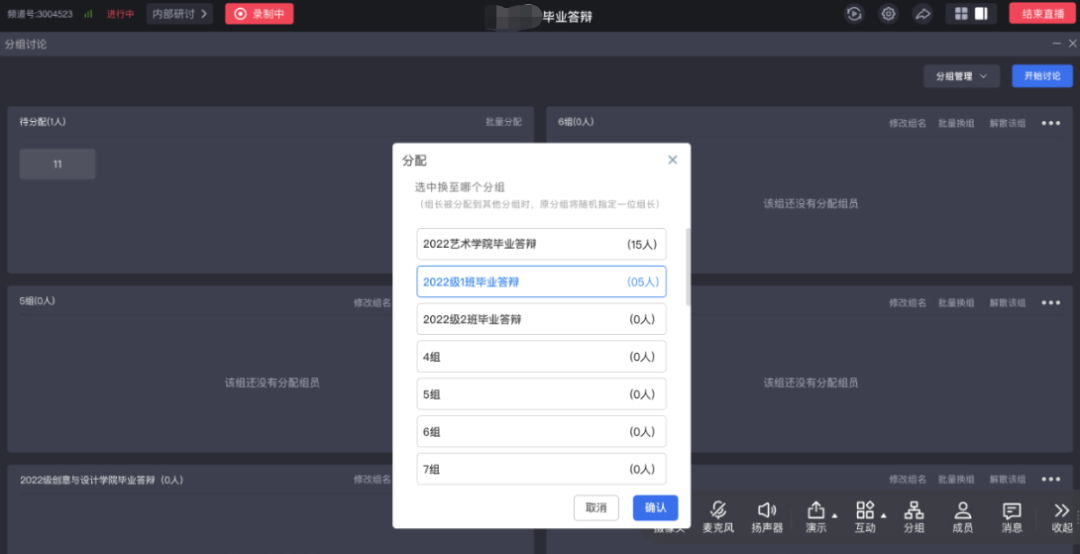The height and width of the screenshot is (554, 1080).
Task: Collapse the toolbar with 收起
Action: [1061, 516]
